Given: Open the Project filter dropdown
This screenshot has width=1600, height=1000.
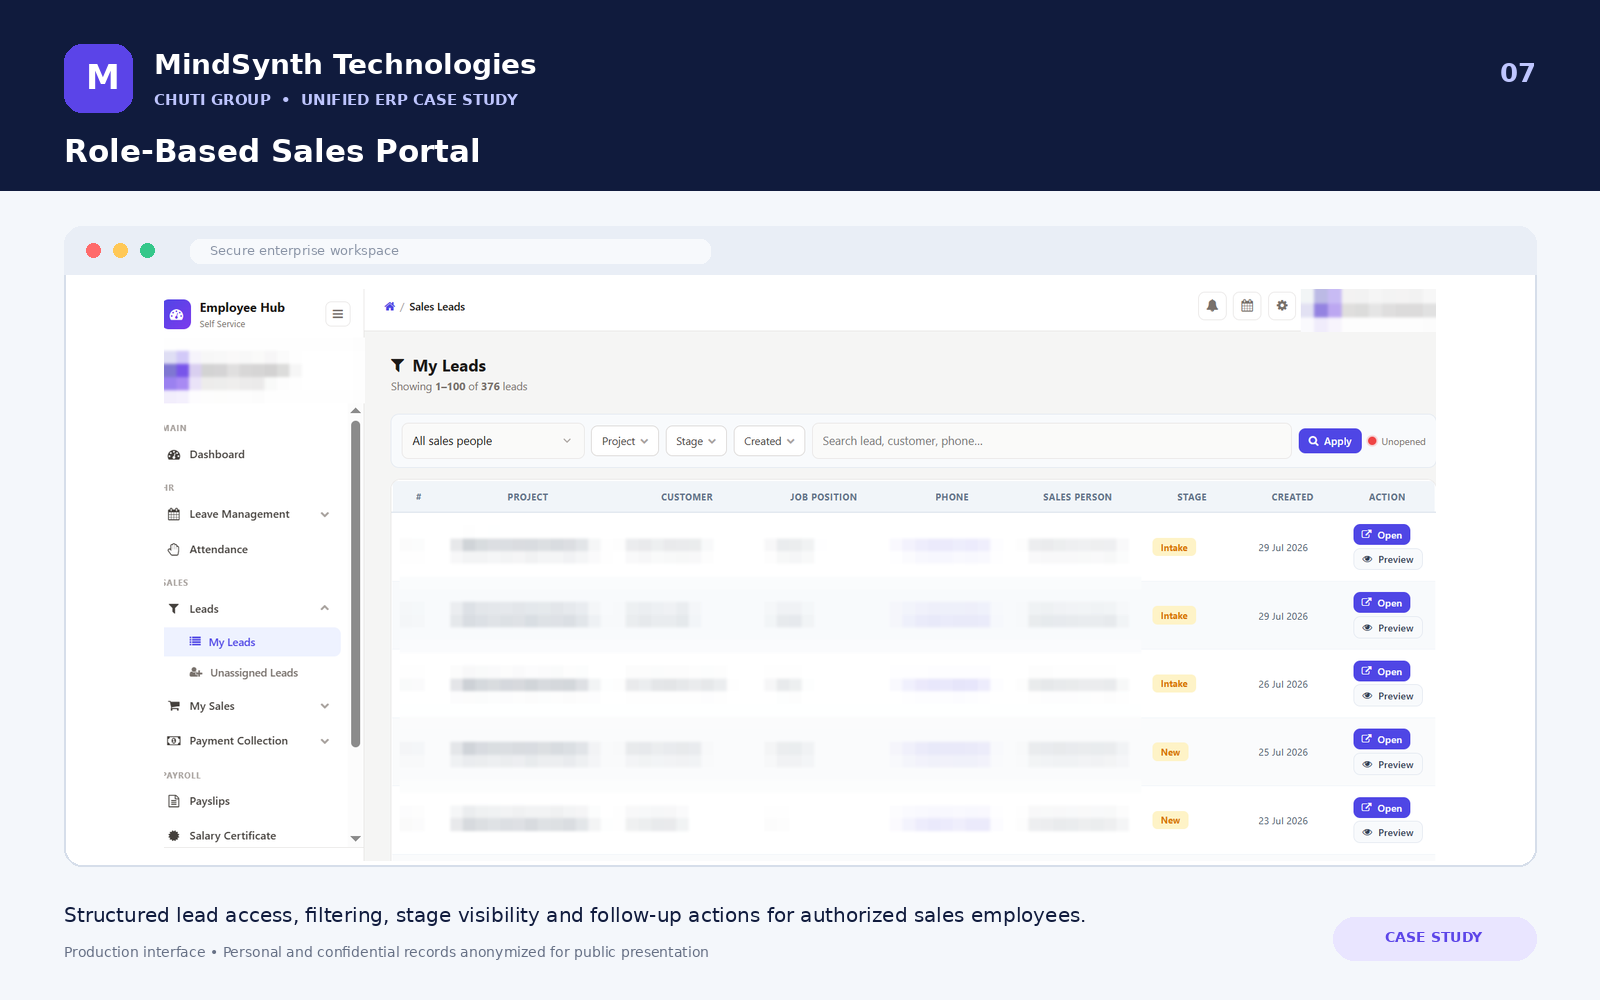Looking at the screenshot, I should (625, 441).
